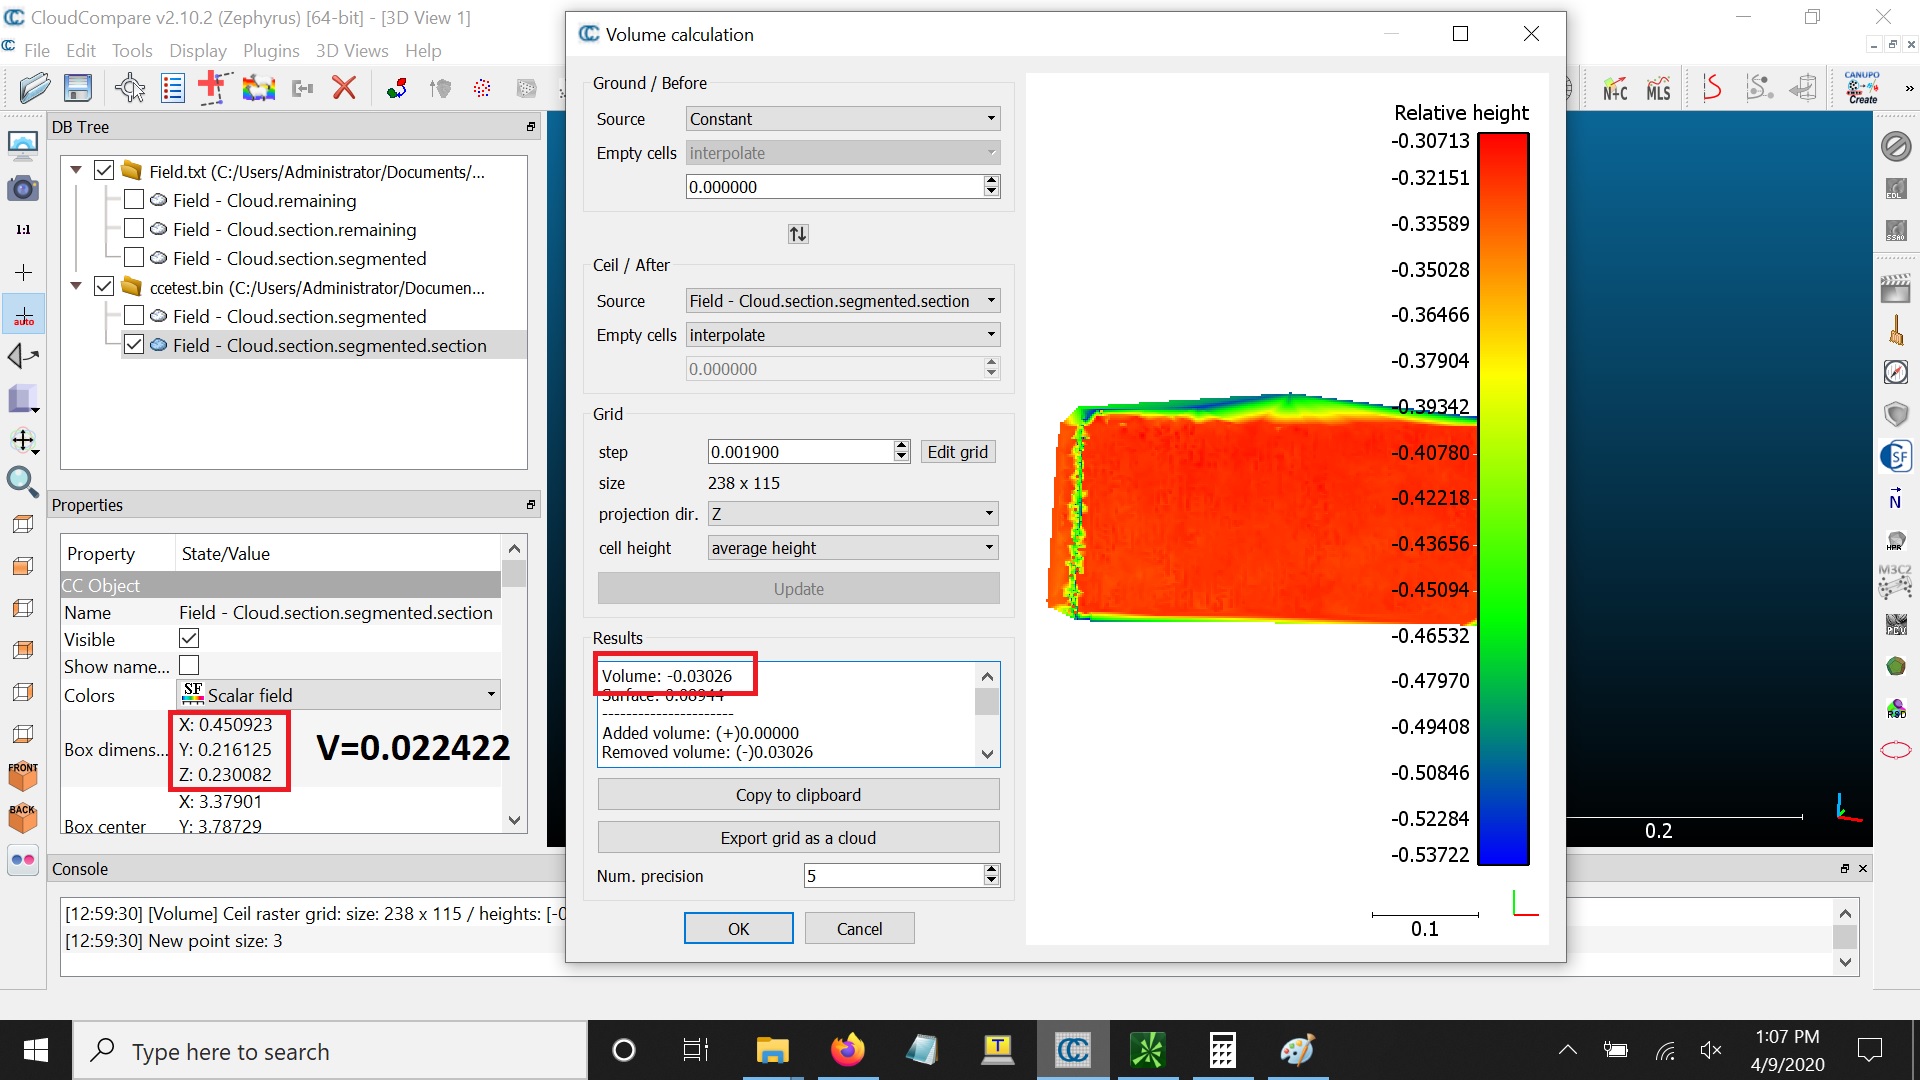1920x1080 pixels.
Task: Click the grid step value field
Action: (x=801, y=452)
